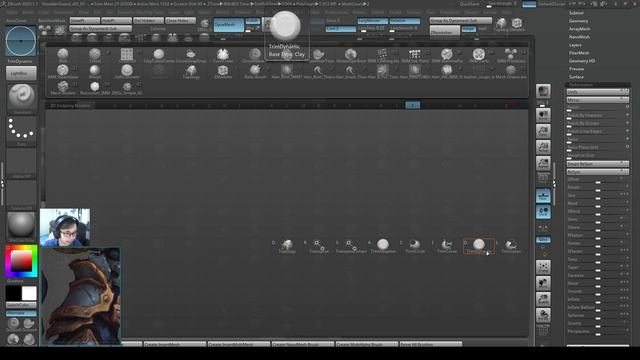Toggle the Polish option circle

[x=627, y=107]
